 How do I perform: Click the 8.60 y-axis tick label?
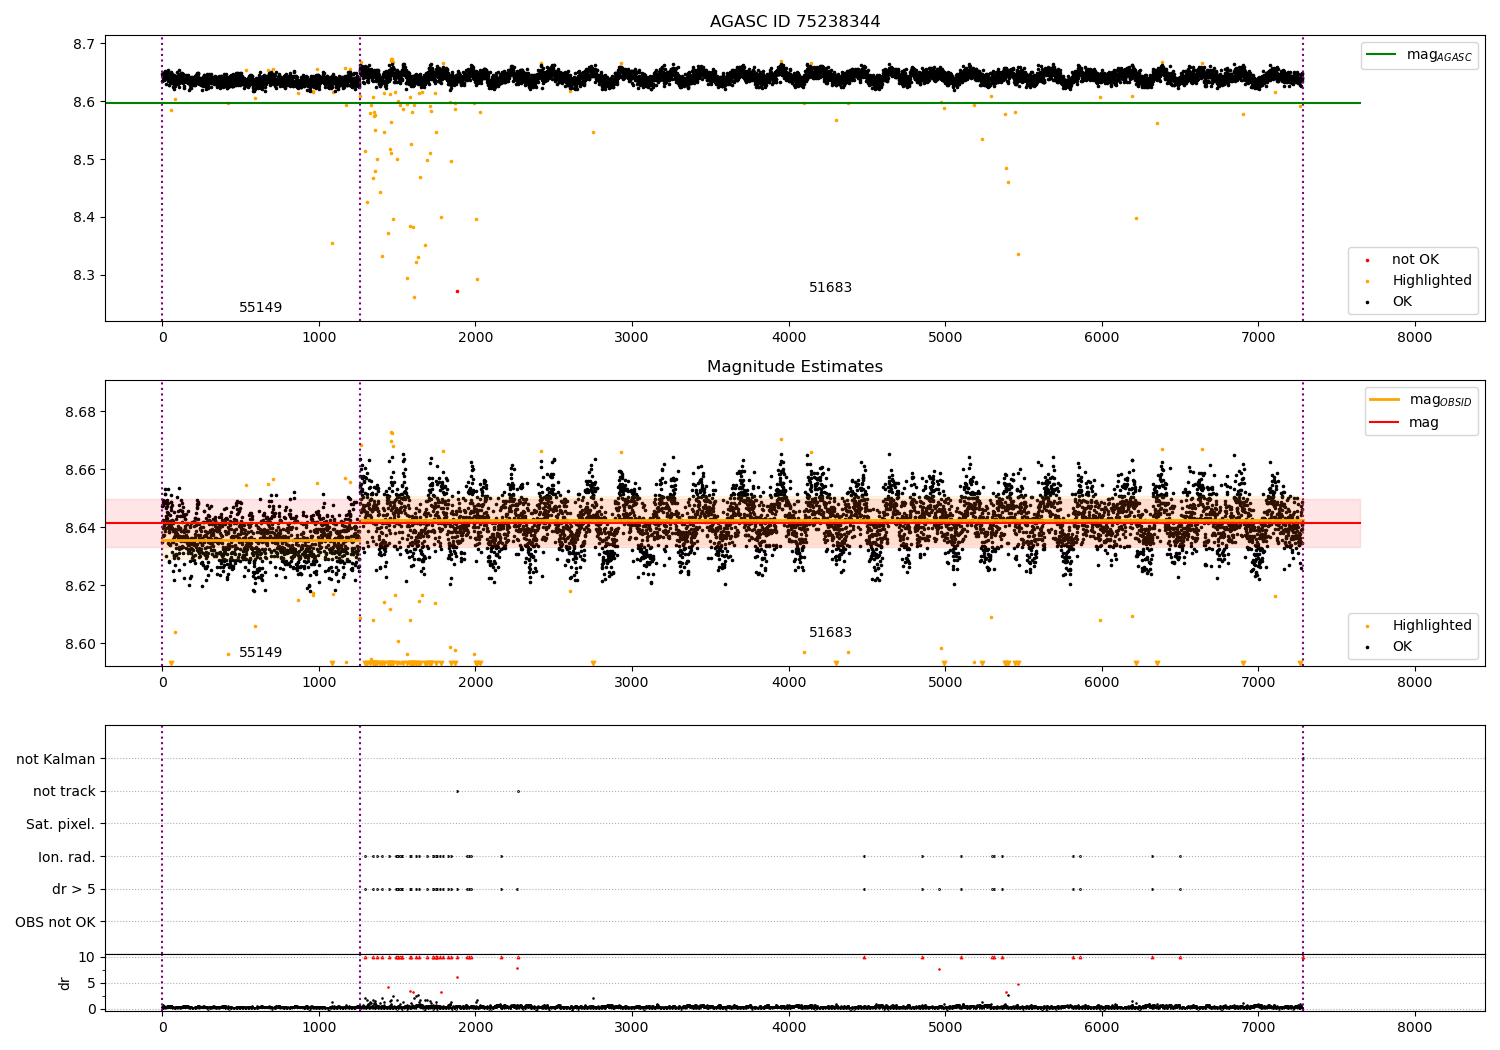[80, 644]
